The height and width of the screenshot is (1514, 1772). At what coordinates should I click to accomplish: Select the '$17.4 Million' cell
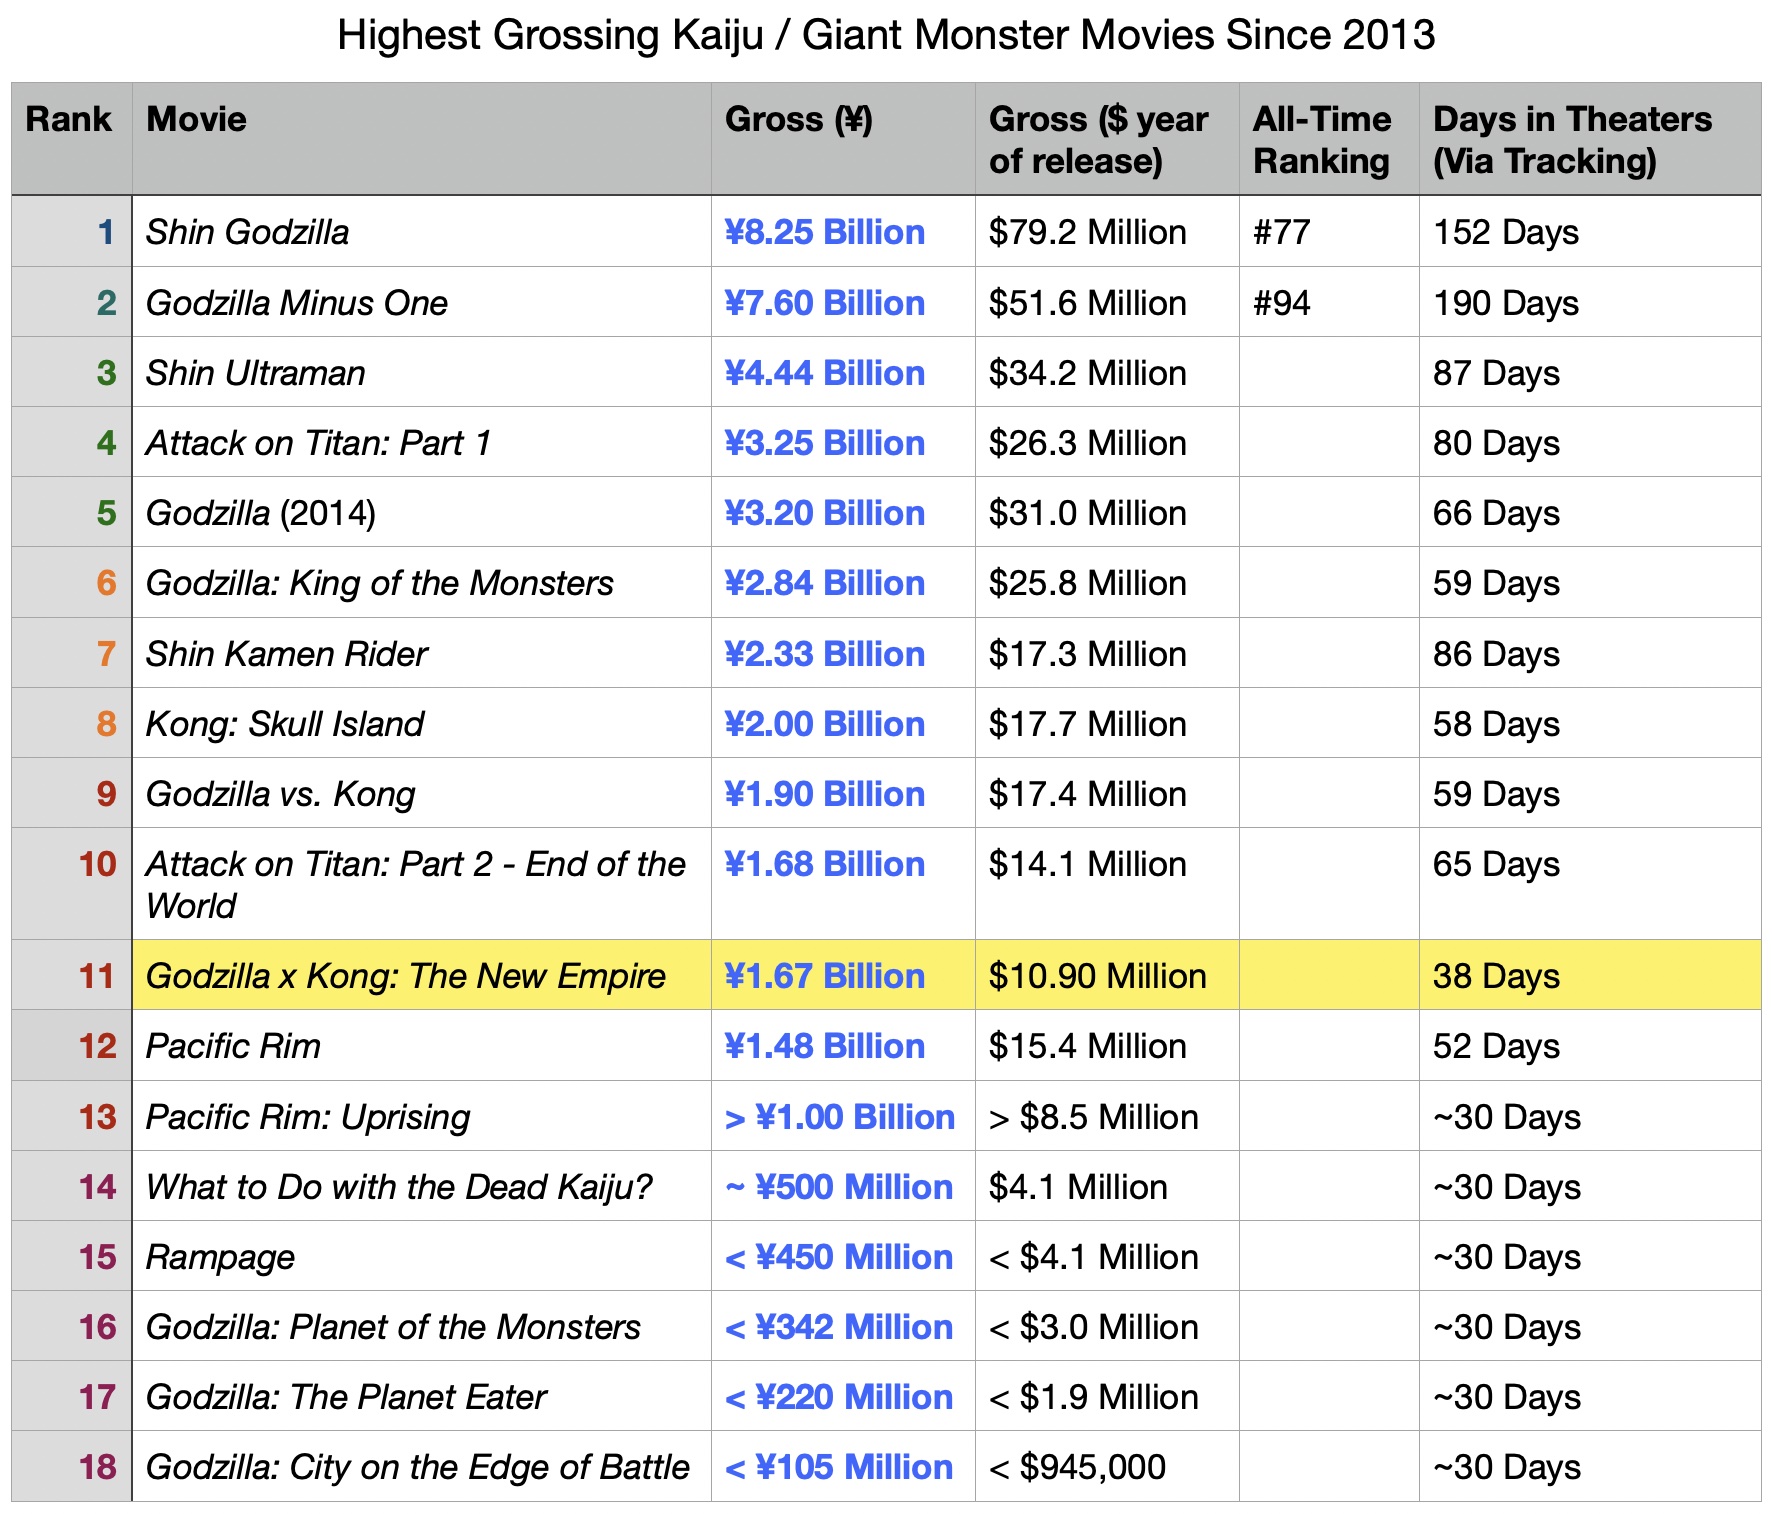(x=1107, y=792)
